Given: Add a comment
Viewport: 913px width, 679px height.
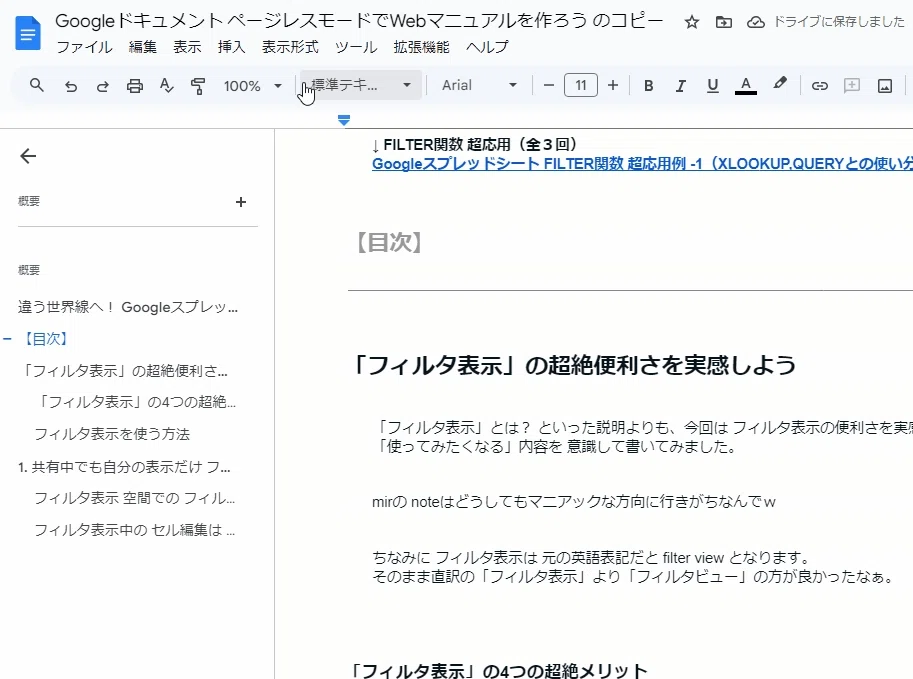Looking at the screenshot, I should click(852, 86).
